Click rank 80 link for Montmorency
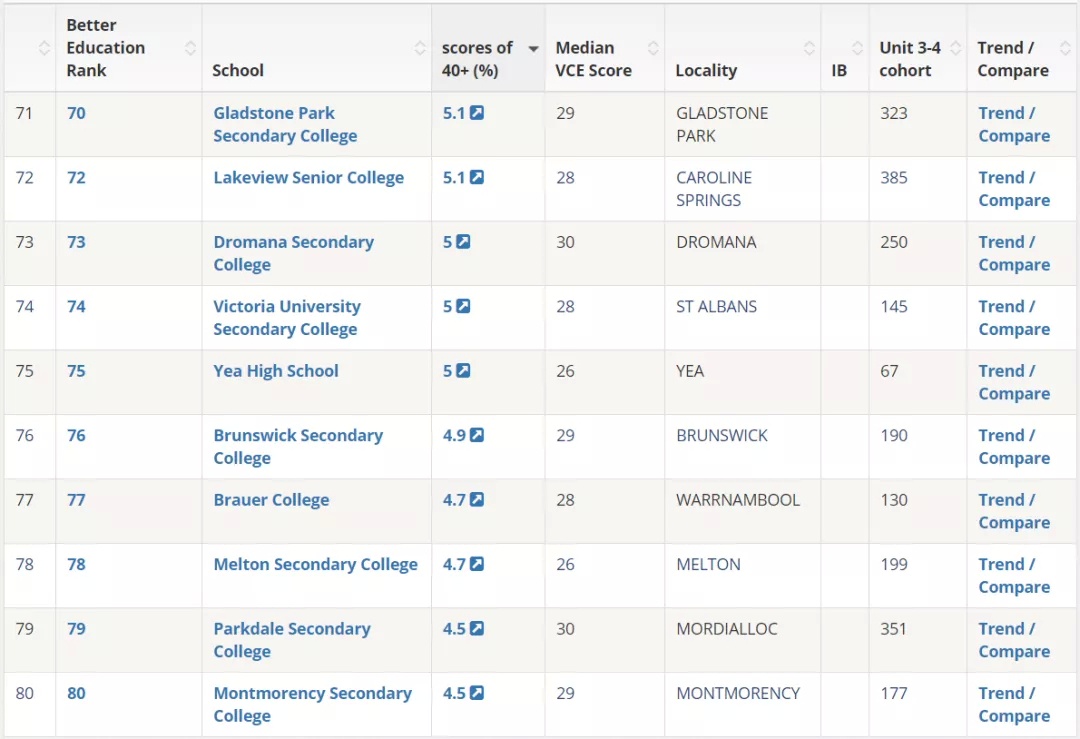1080x739 pixels. pyautogui.click(x=76, y=693)
